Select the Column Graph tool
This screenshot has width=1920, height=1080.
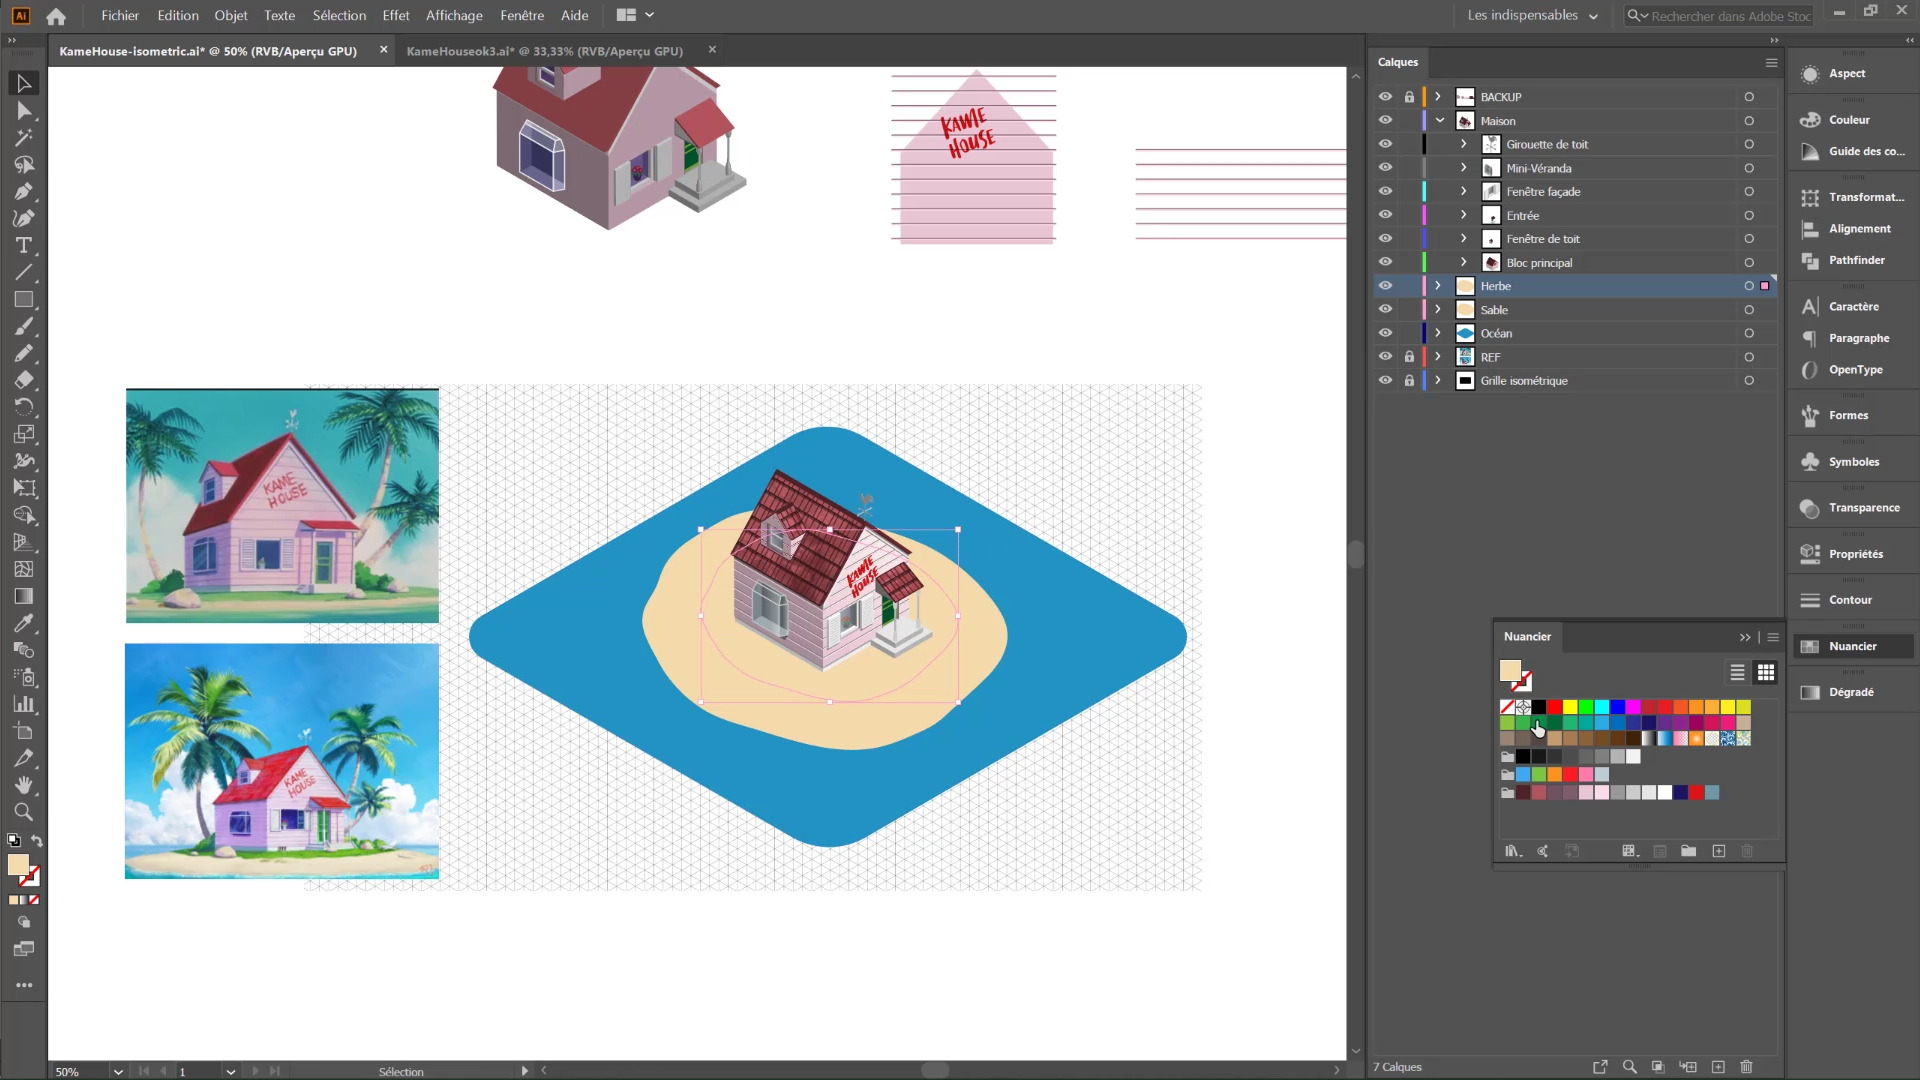(x=24, y=705)
